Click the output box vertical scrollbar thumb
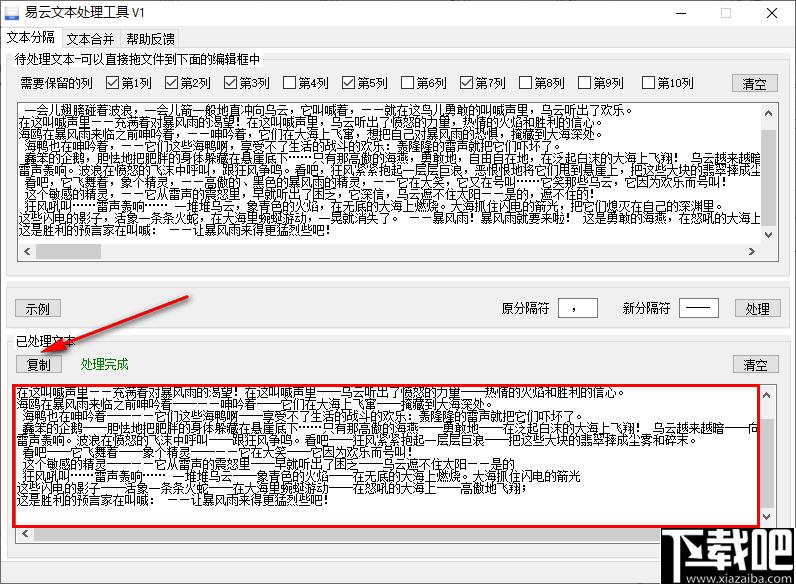Screen dimensions: 796x584 767,463
